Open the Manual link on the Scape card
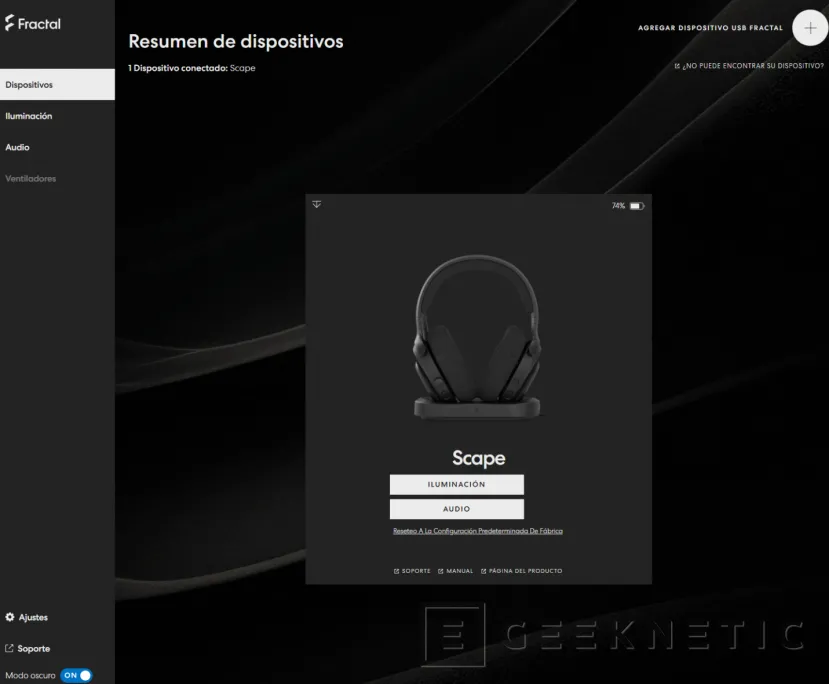 point(455,571)
